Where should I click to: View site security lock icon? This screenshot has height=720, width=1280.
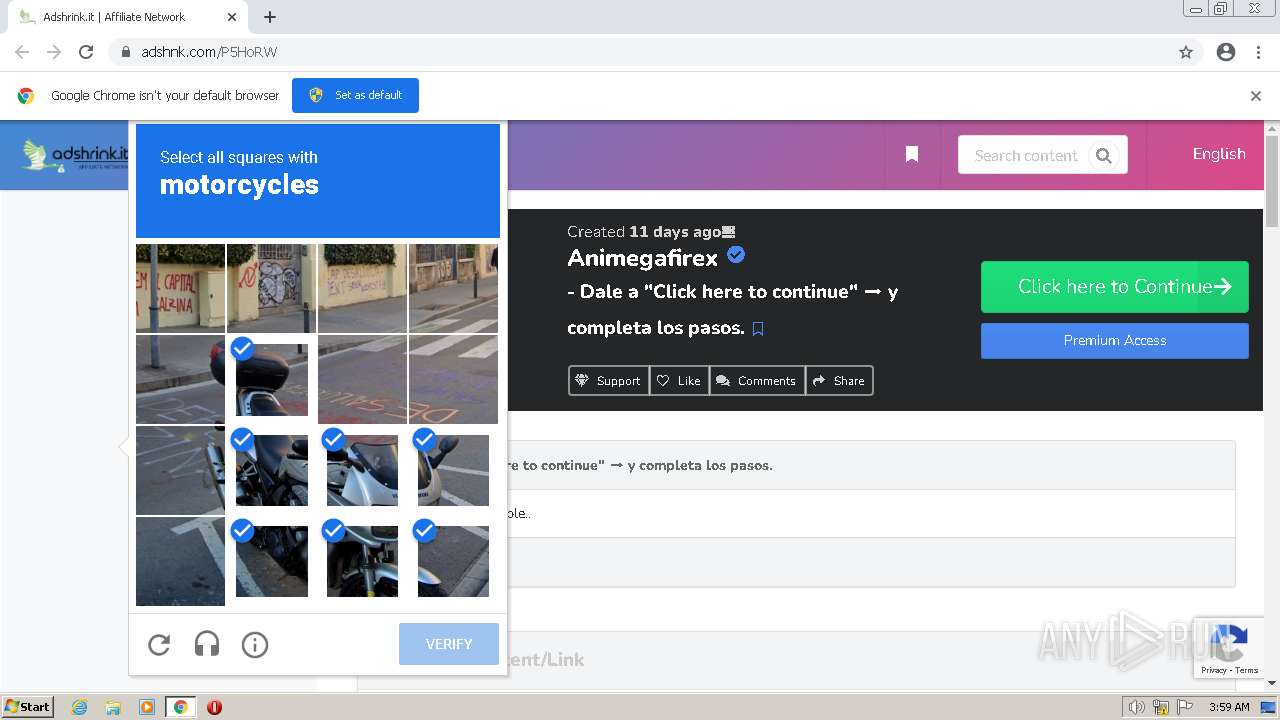coord(125,52)
